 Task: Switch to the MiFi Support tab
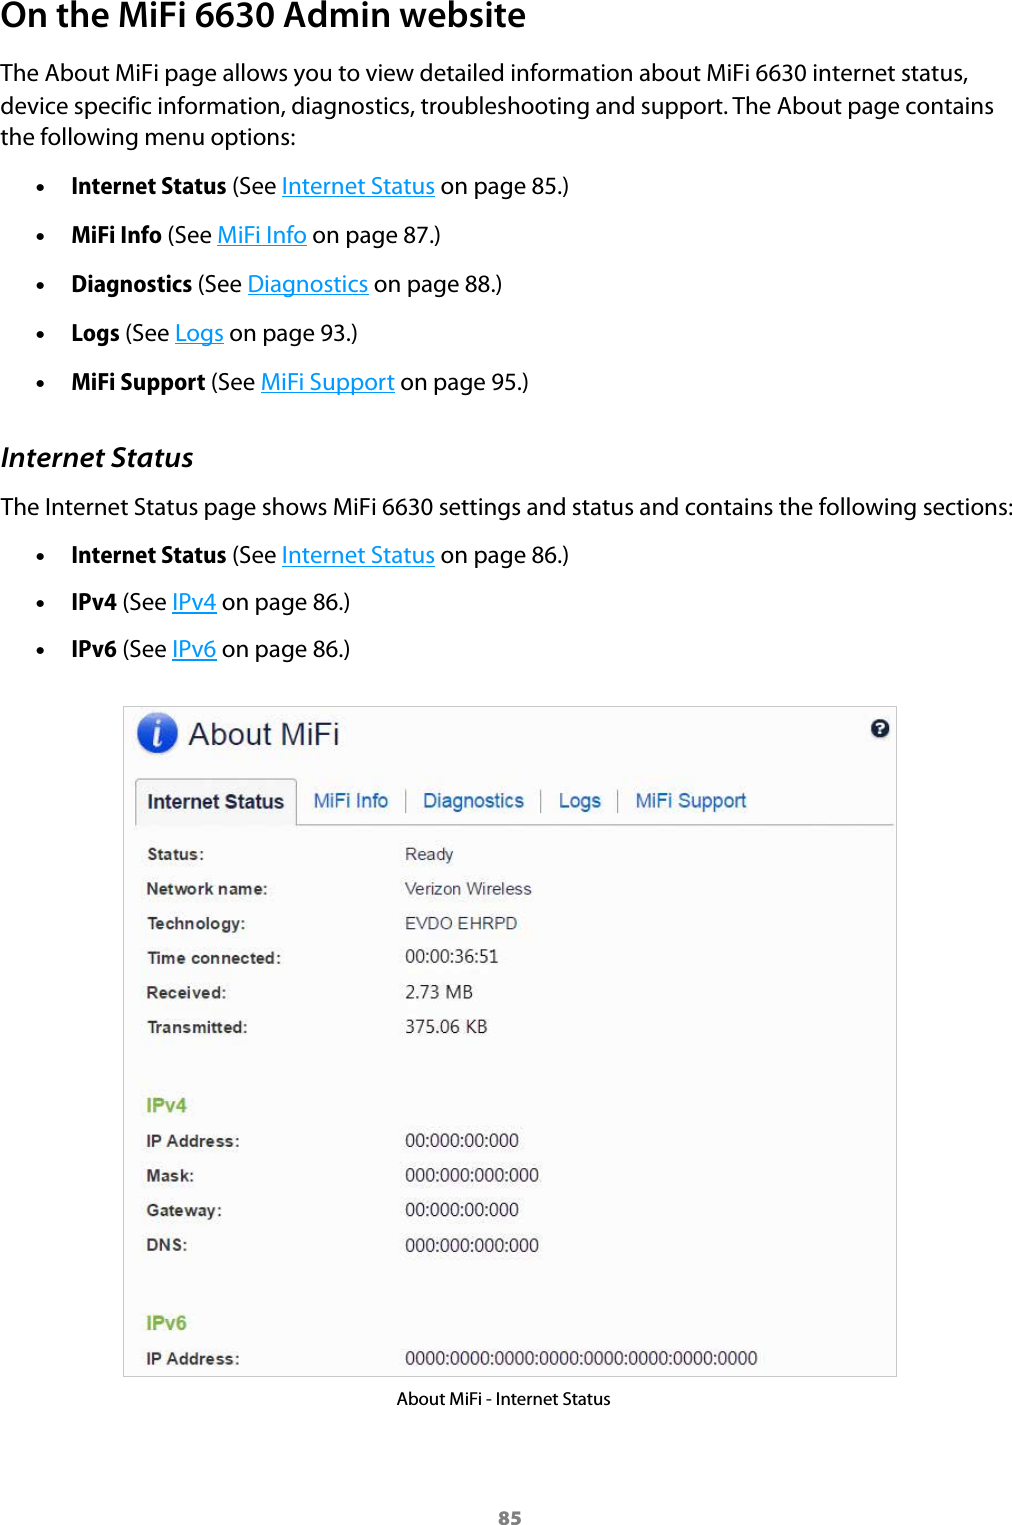(690, 800)
